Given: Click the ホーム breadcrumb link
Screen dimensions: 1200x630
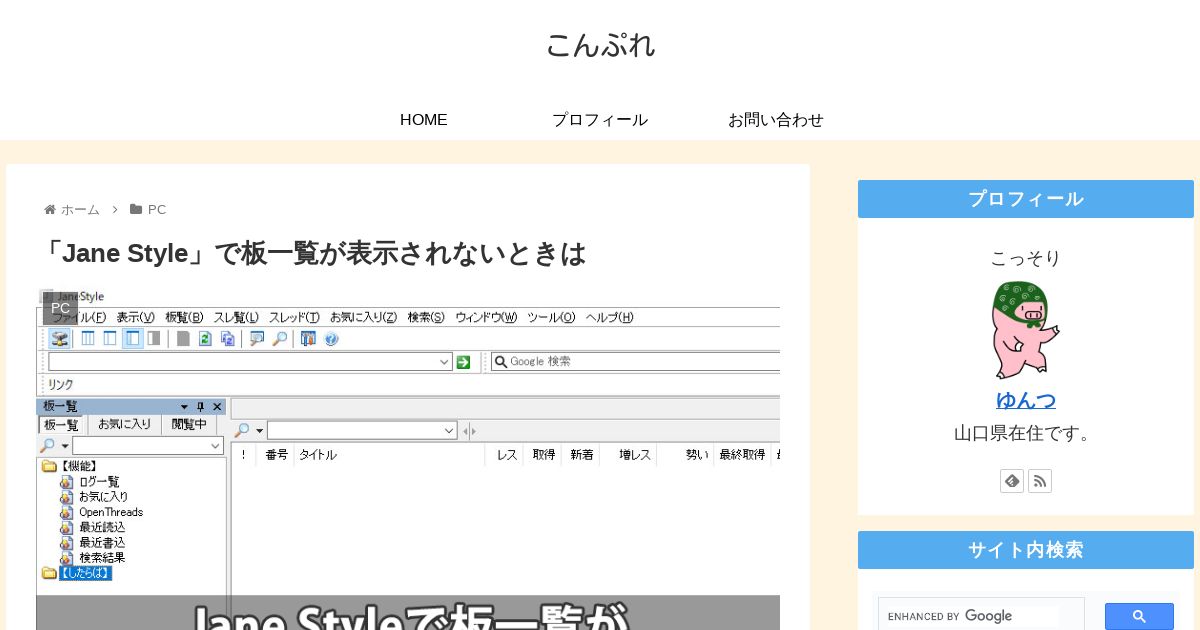Looking at the screenshot, I should [80, 210].
